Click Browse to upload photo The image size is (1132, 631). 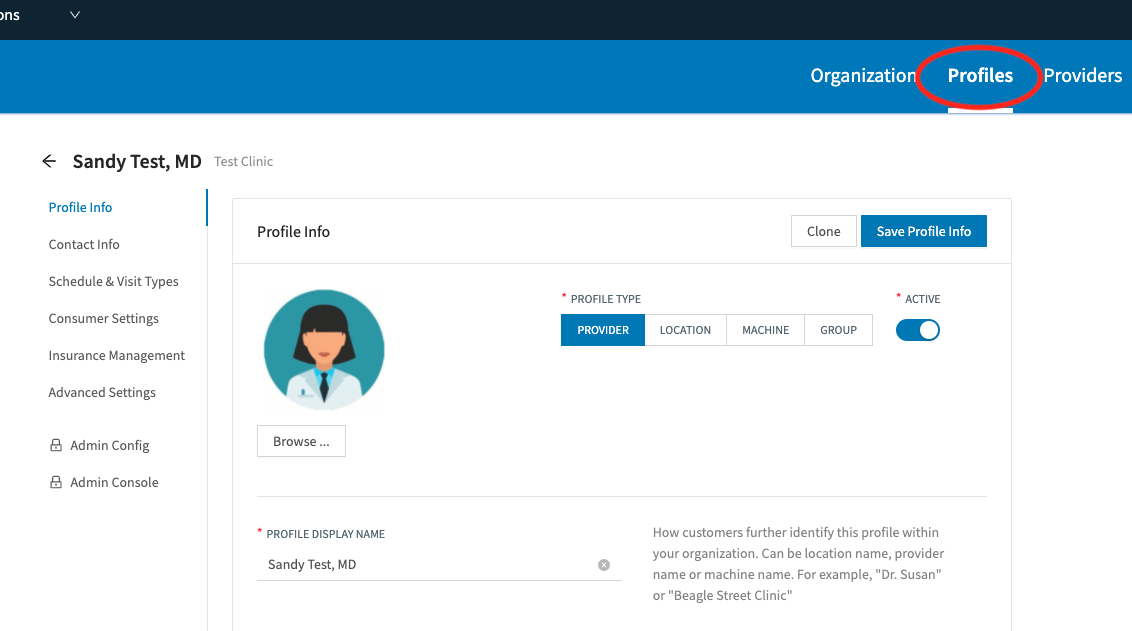click(x=301, y=441)
